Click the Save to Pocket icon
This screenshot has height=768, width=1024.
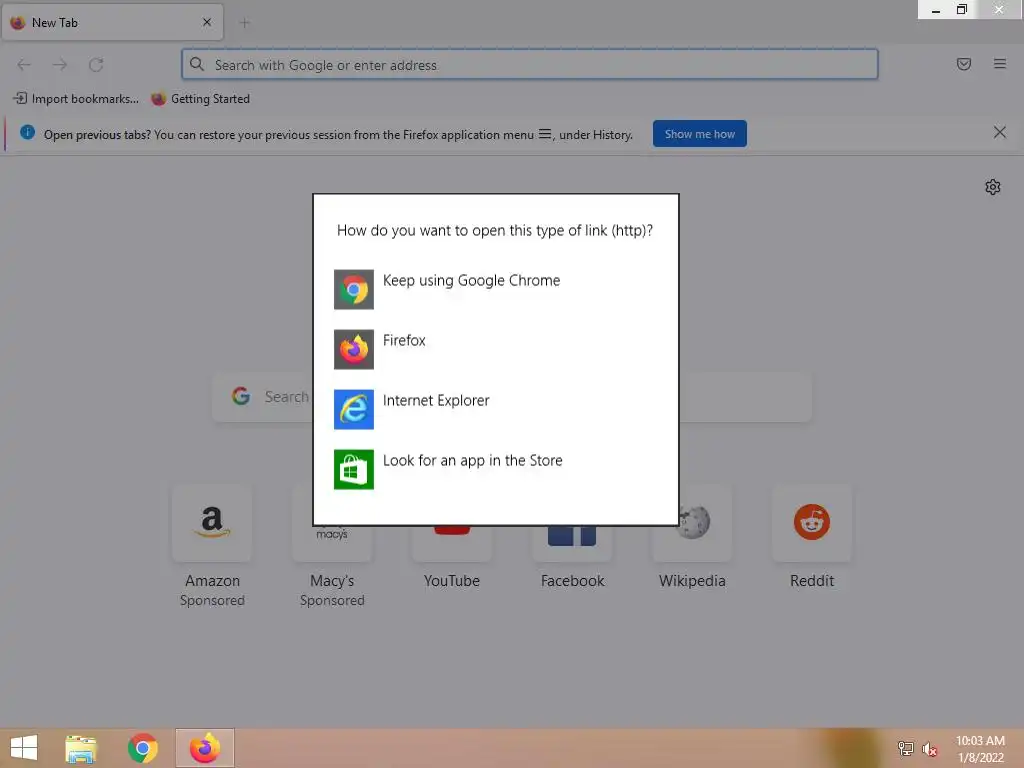pyautogui.click(x=963, y=64)
